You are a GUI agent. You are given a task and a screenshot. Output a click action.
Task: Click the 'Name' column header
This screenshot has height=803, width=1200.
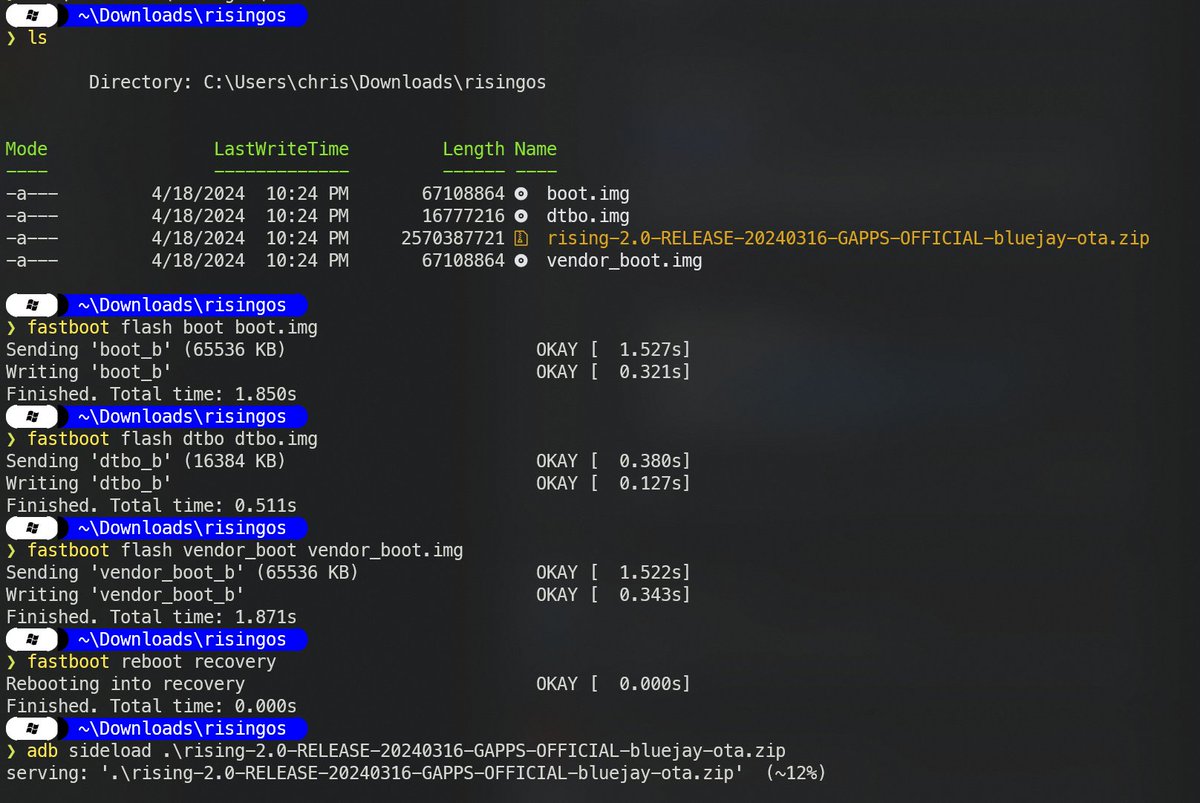pos(535,149)
